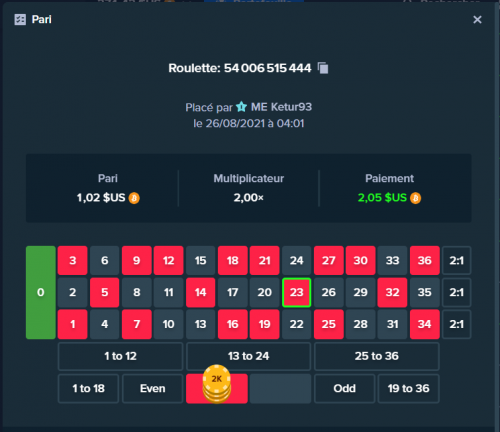Click top row 2:1 column bet
Screen dimensions: 500x432
pos(456,260)
